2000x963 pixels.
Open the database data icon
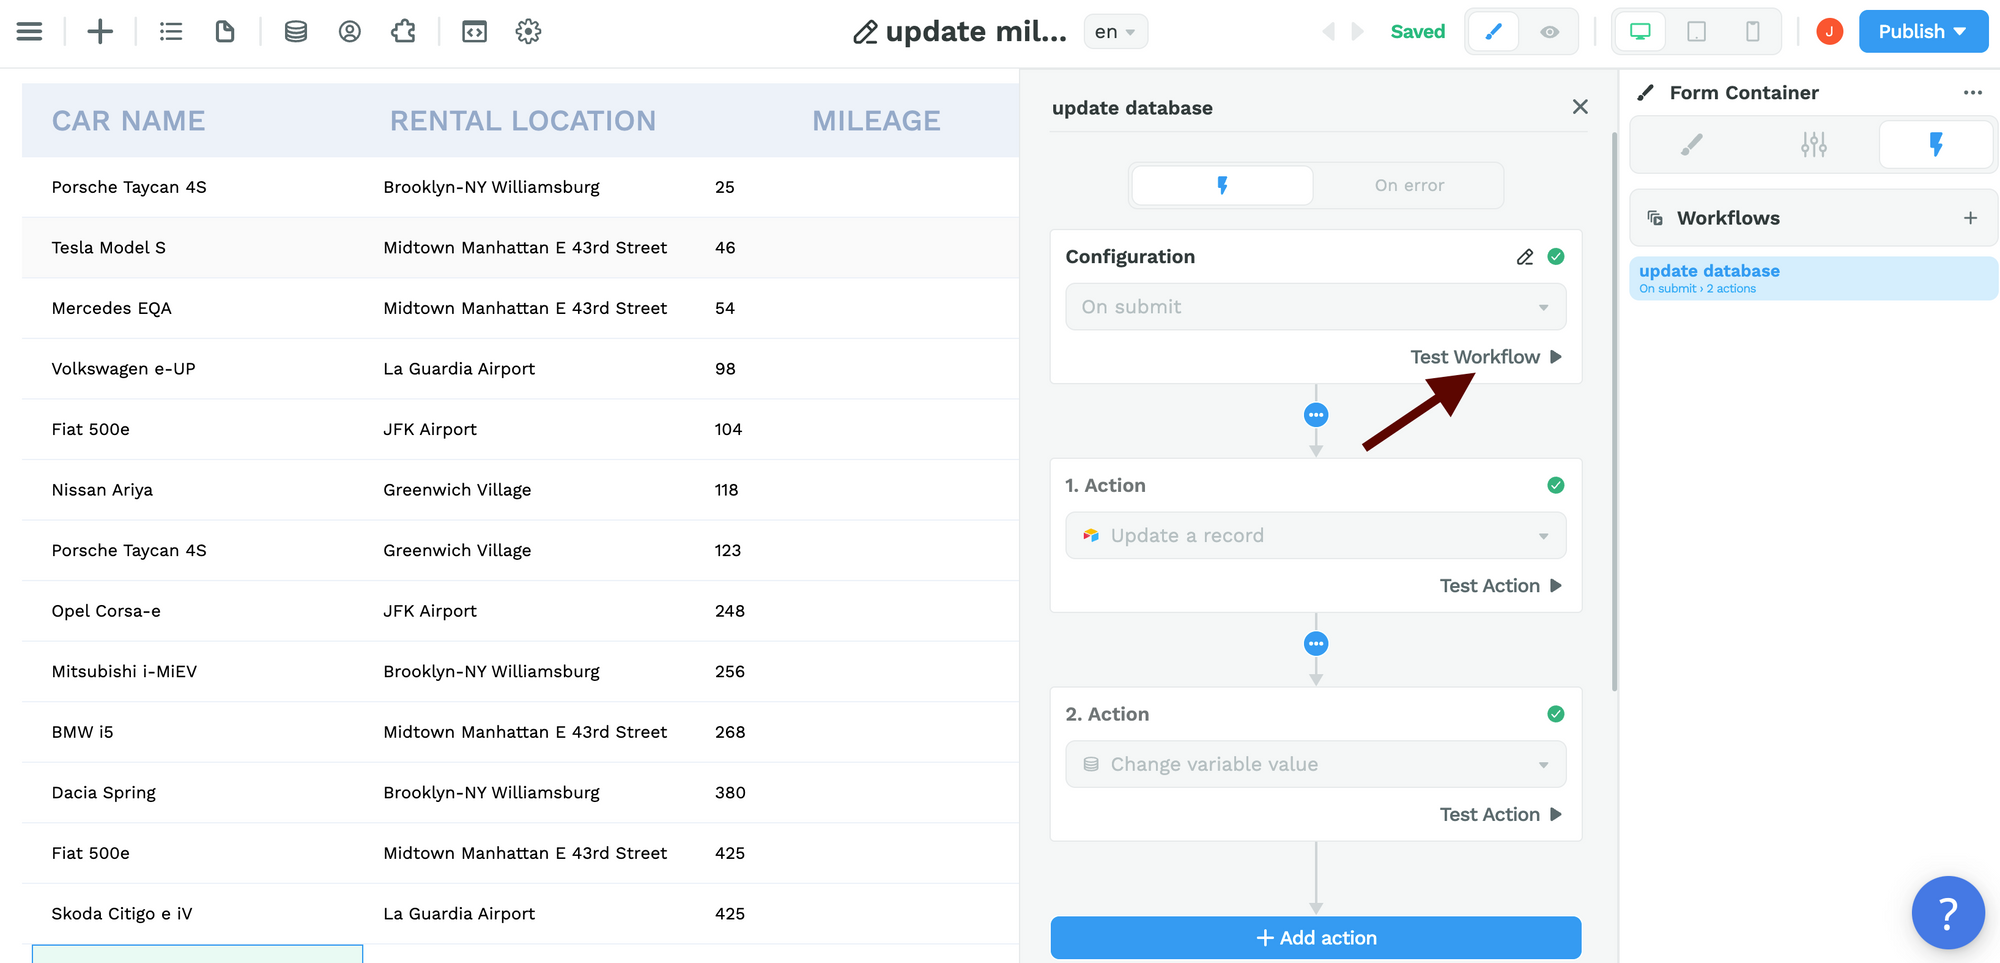[296, 32]
